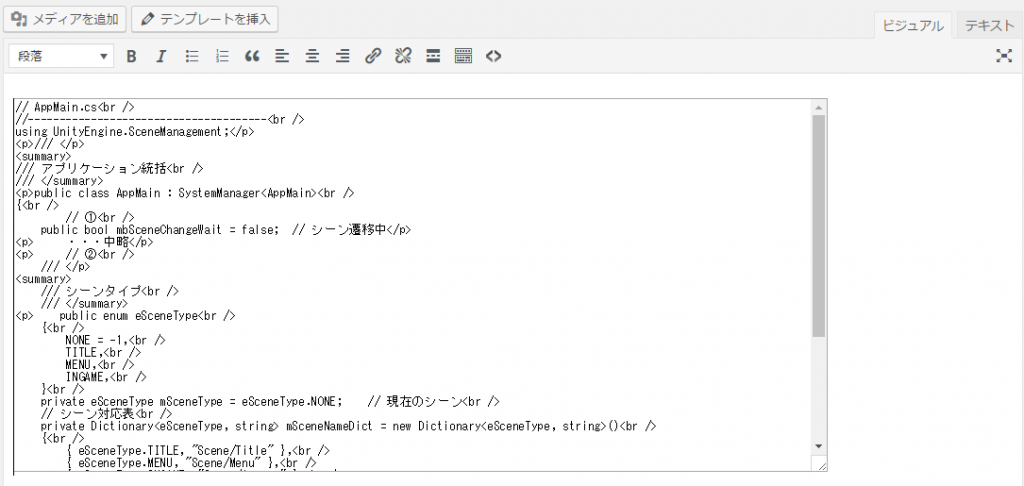Click scrollbar down arrow in code box
Viewport: 1024px width, 486px height.
[819, 446]
